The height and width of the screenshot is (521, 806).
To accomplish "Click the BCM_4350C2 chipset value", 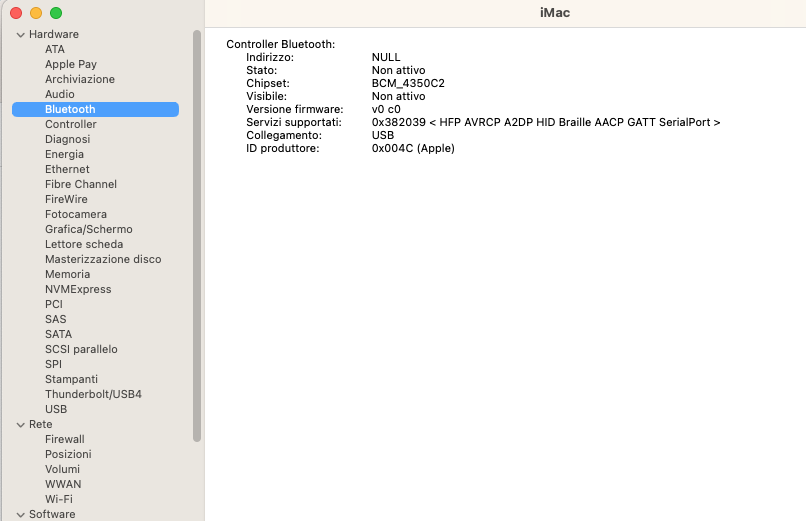I will click(x=408, y=83).
